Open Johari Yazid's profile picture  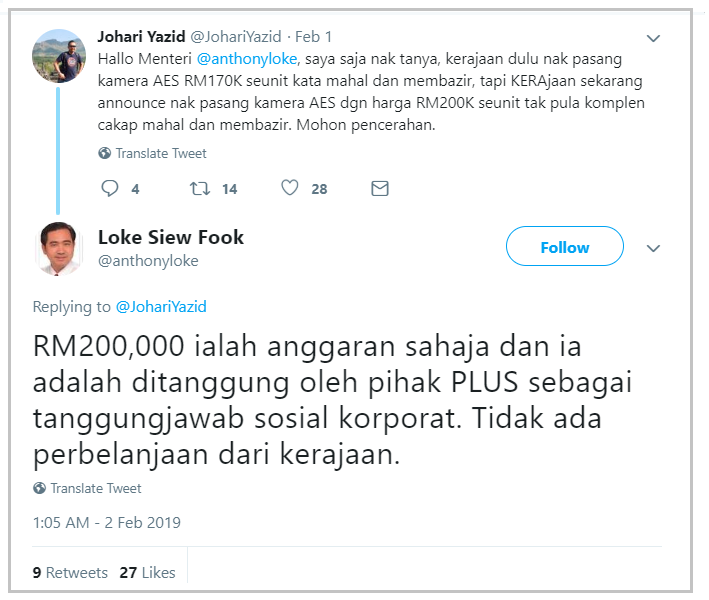pyautogui.click(x=59, y=56)
